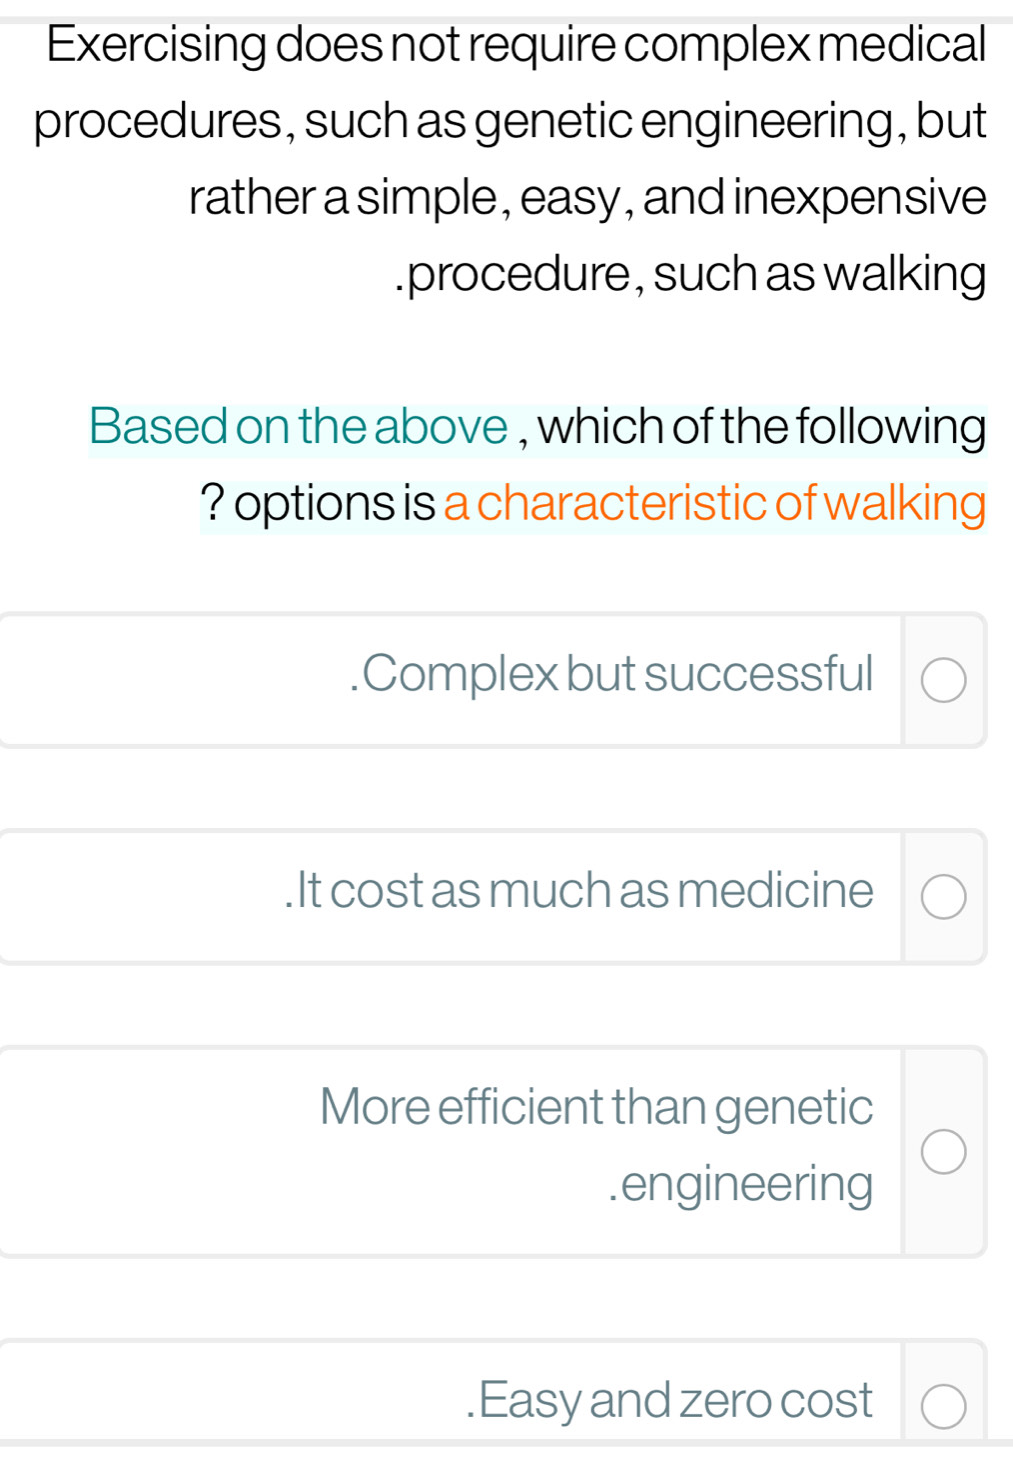This screenshot has width=1013, height=1458.
Task: Click the word "rather" in the passage
Action: (252, 197)
